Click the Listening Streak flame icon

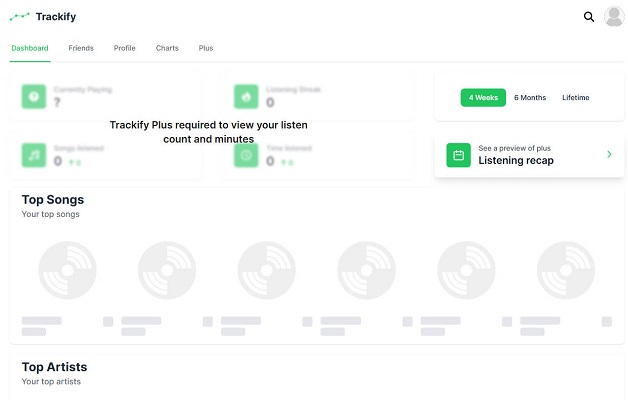(x=246, y=96)
